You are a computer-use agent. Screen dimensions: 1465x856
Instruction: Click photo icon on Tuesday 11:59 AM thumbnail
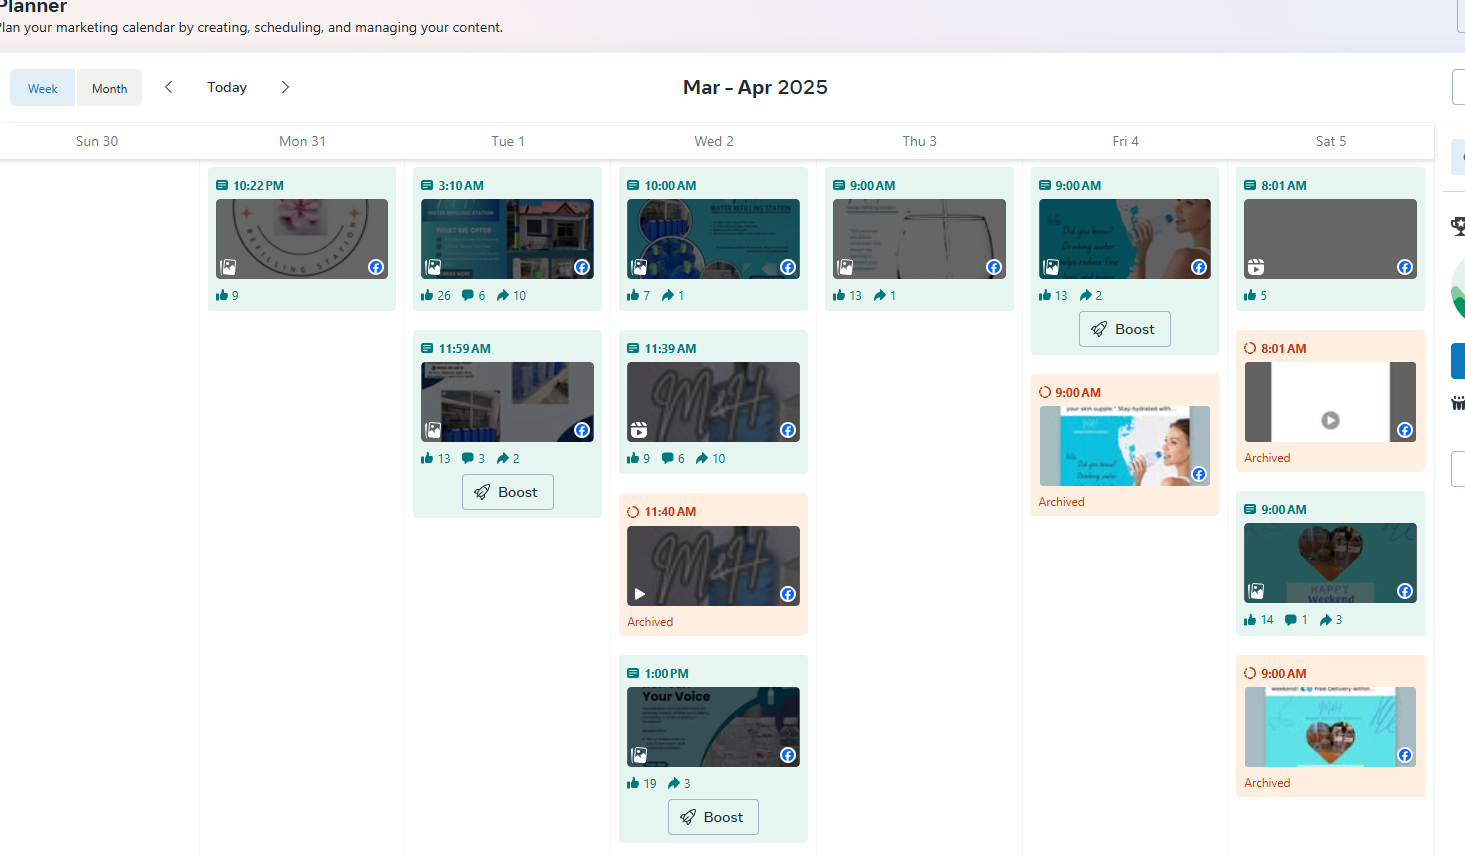click(x=433, y=430)
